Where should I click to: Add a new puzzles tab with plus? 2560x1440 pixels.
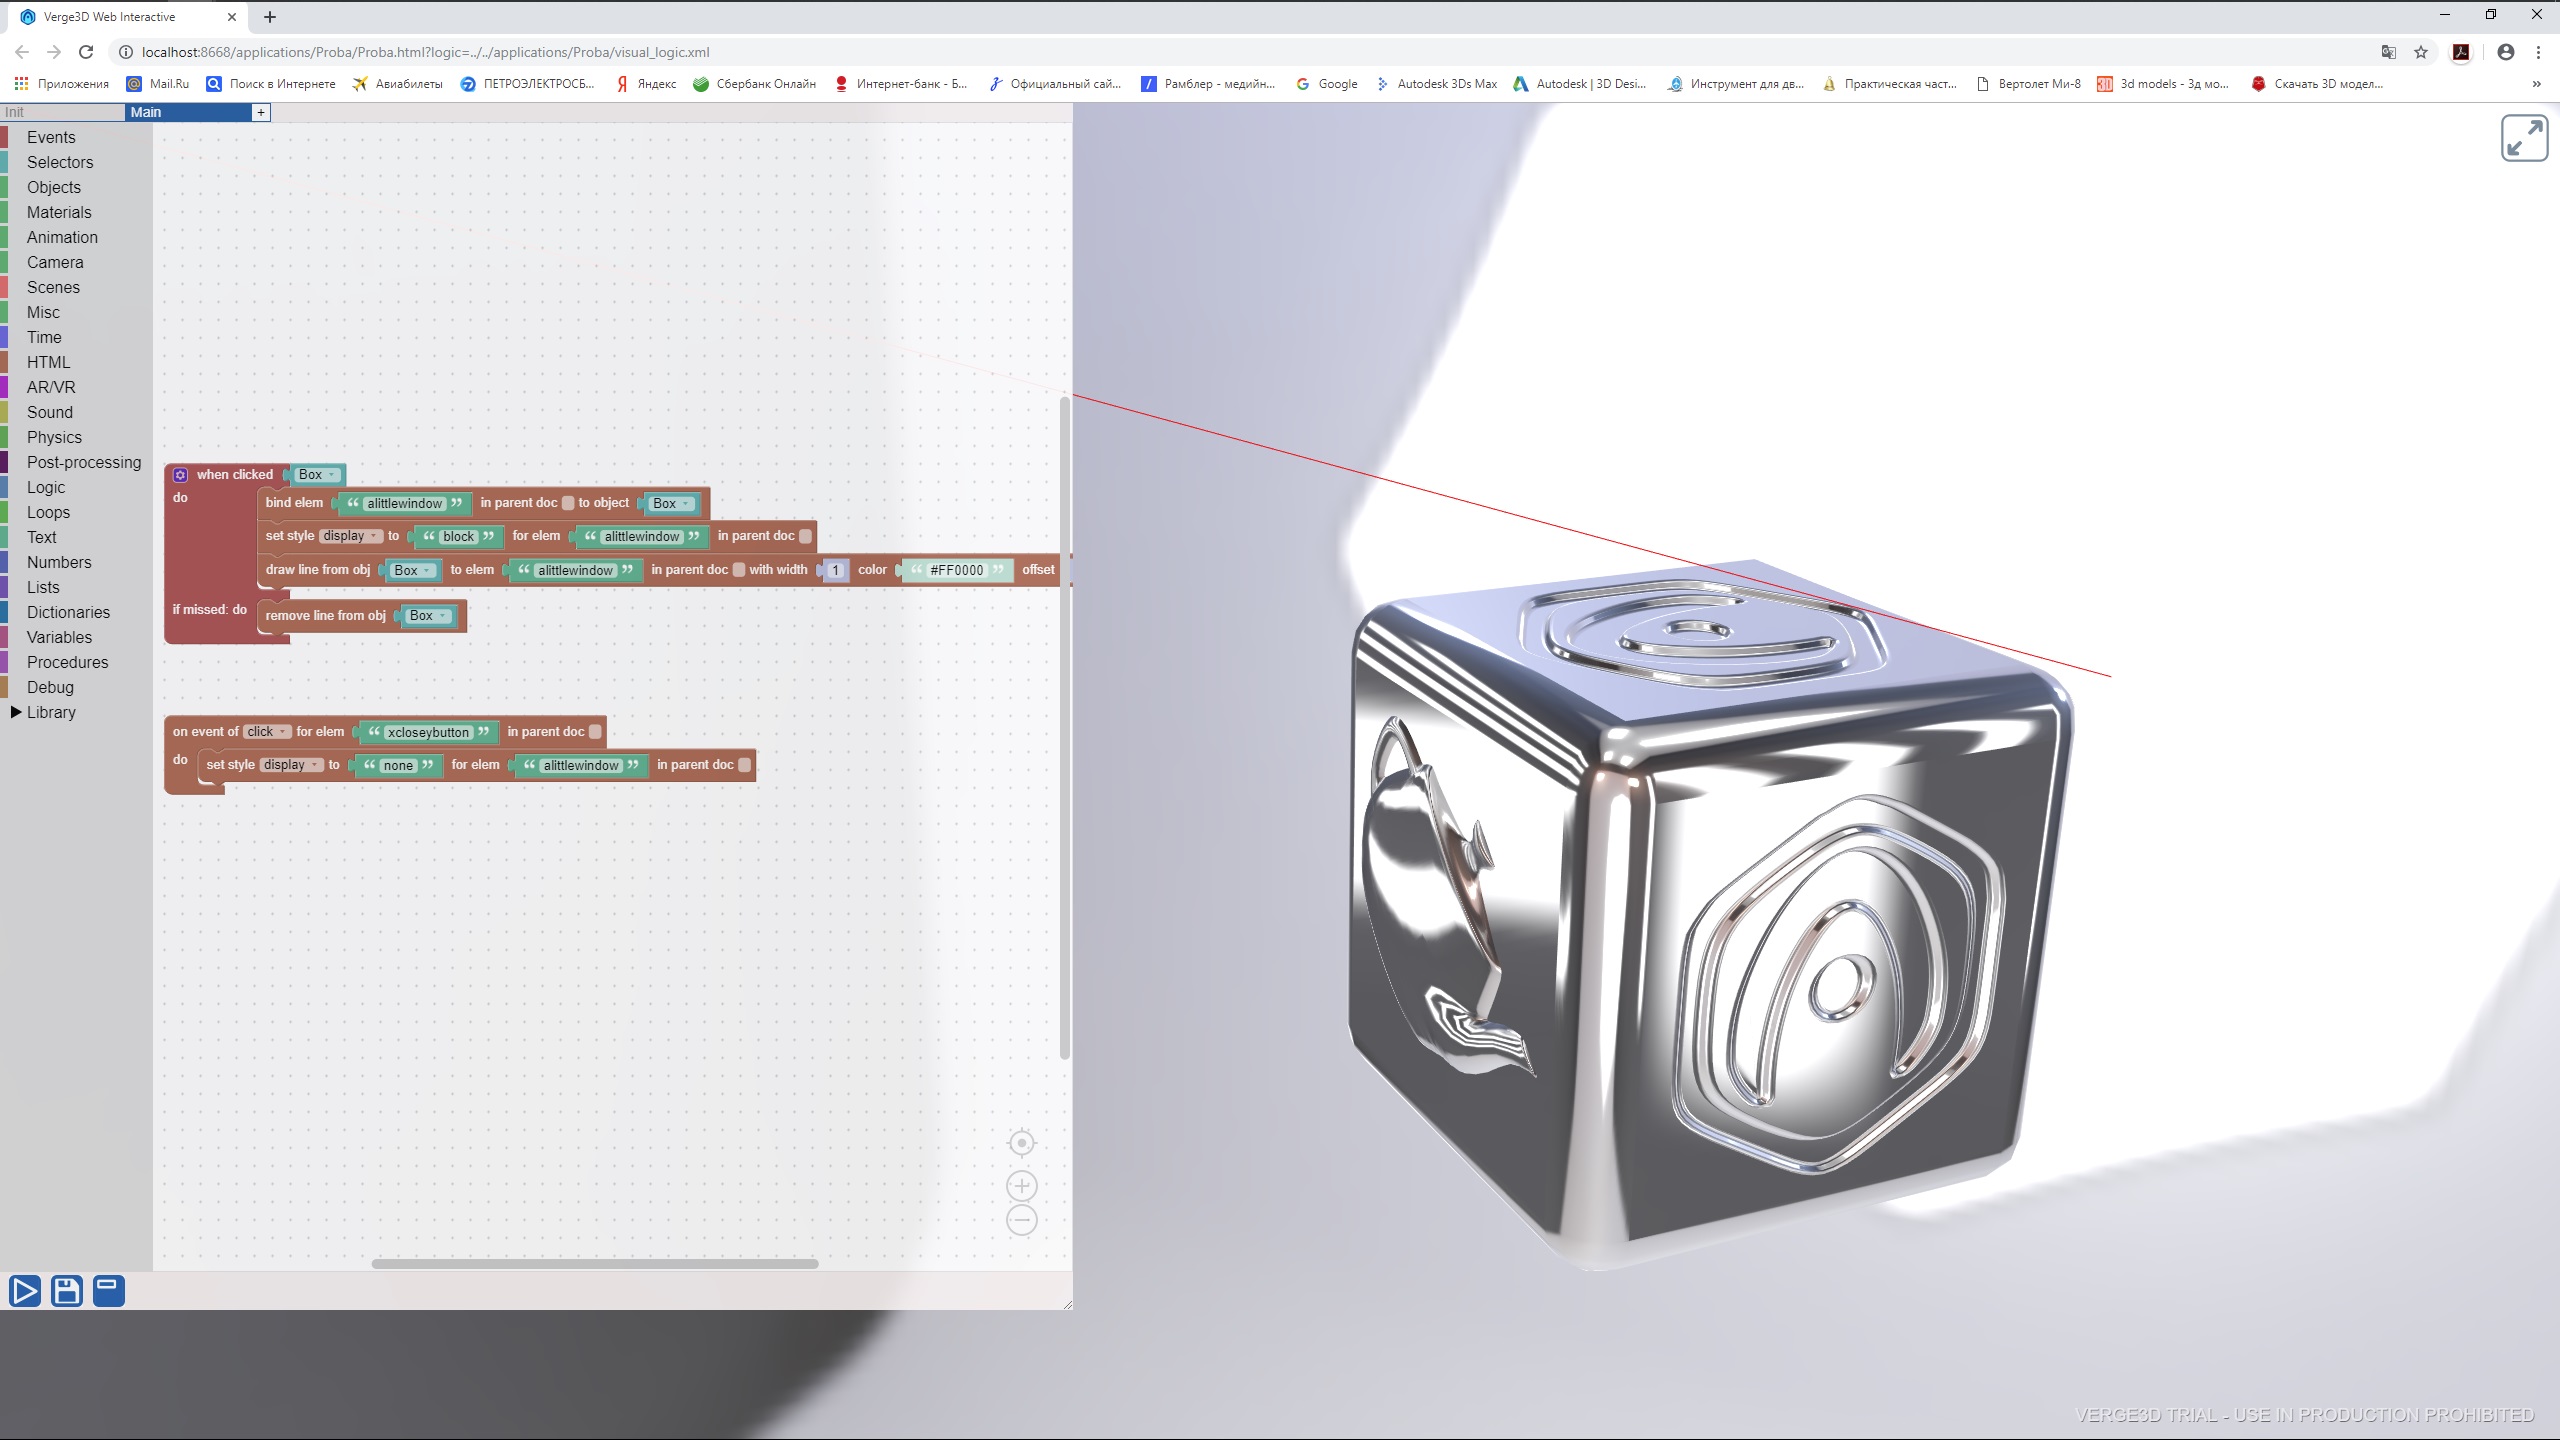(x=261, y=112)
